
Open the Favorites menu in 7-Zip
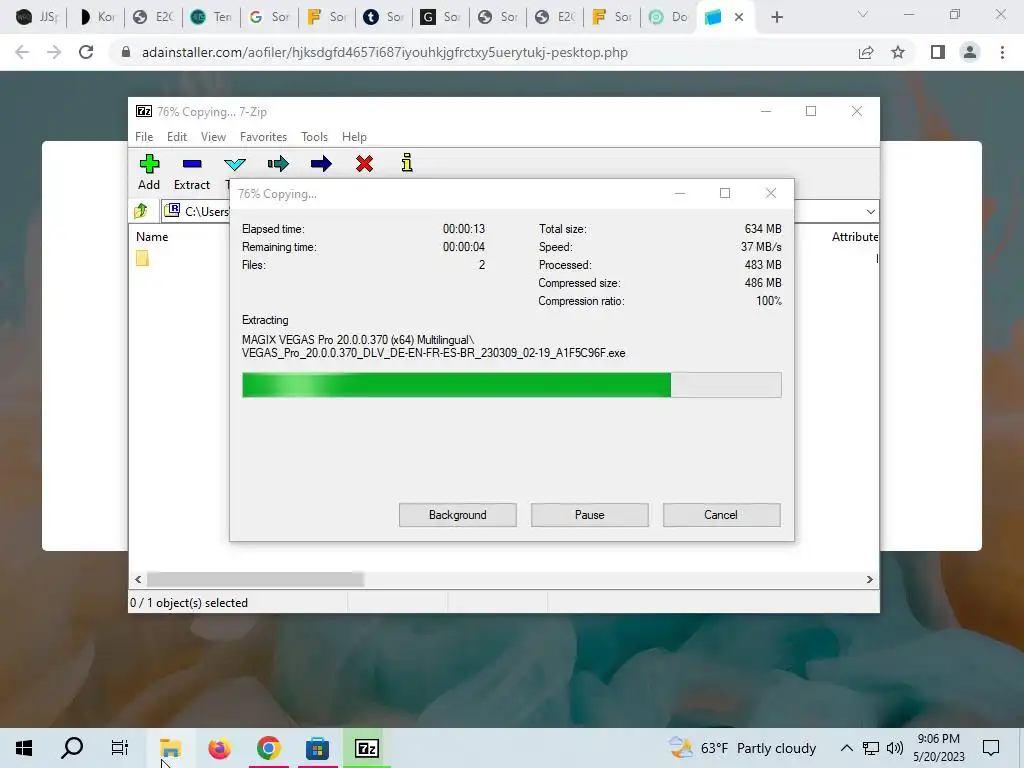click(263, 136)
